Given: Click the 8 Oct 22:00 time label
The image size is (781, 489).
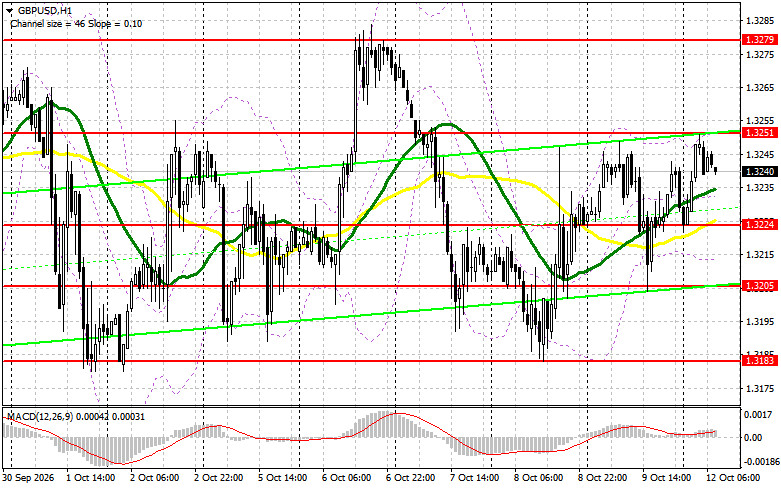Looking at the screenshot, I should click(x=603, y=478).
